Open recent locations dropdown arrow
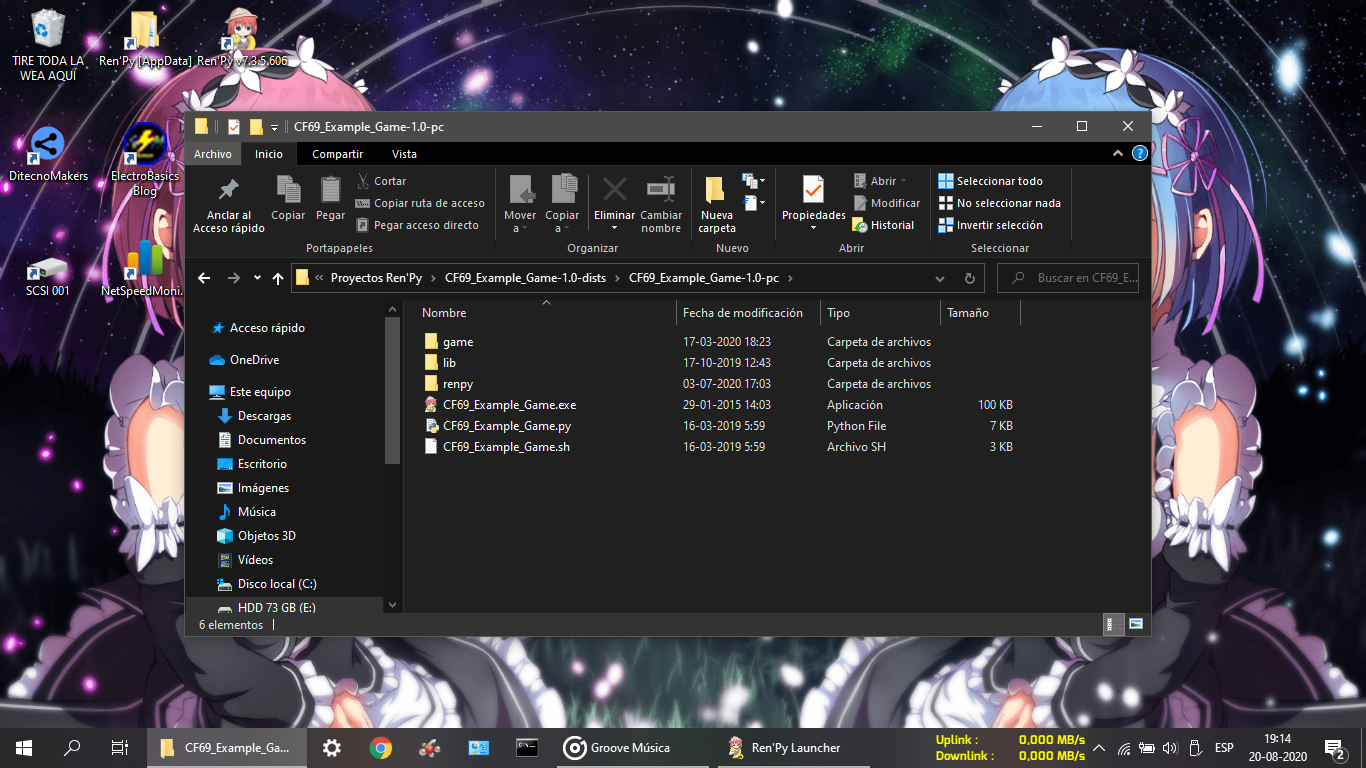The image size is (1366, 768). pyautogui.click(x=257, y=278)
